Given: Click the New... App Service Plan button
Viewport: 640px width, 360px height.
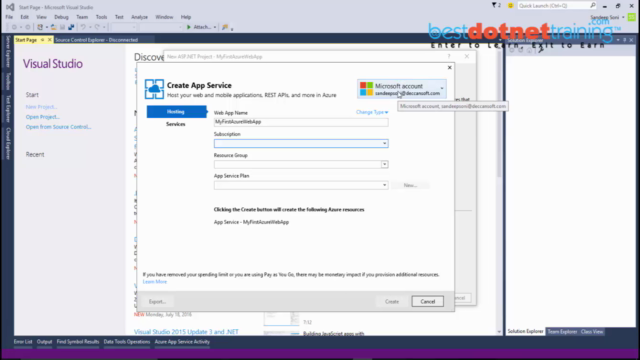Looking at the screenshot, I should (x=410, y=185).
